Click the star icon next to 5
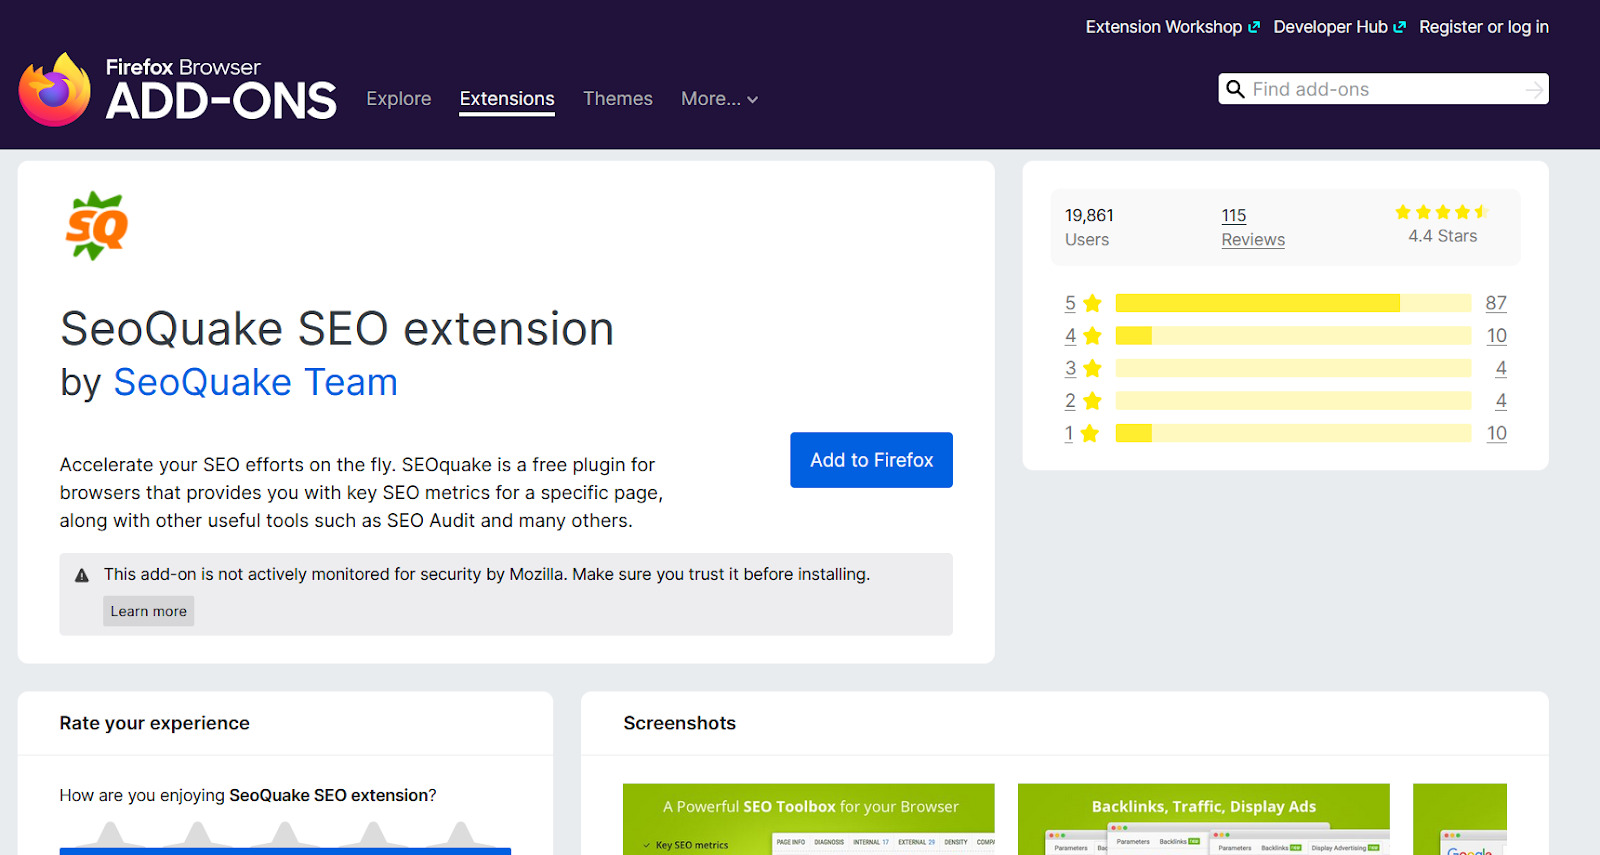The width and height of the screenshot is (1600, 855). coord(1092,303)
